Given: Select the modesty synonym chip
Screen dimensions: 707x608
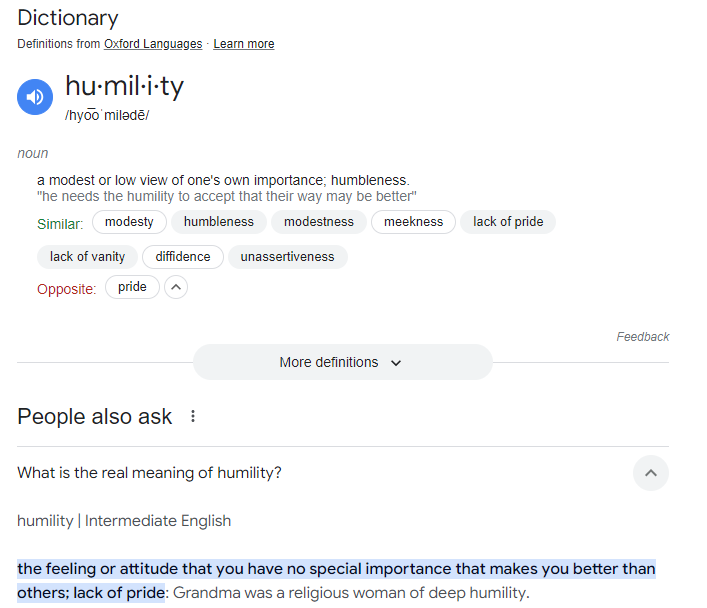Looking at the screenshot, I should click(129, 222).
